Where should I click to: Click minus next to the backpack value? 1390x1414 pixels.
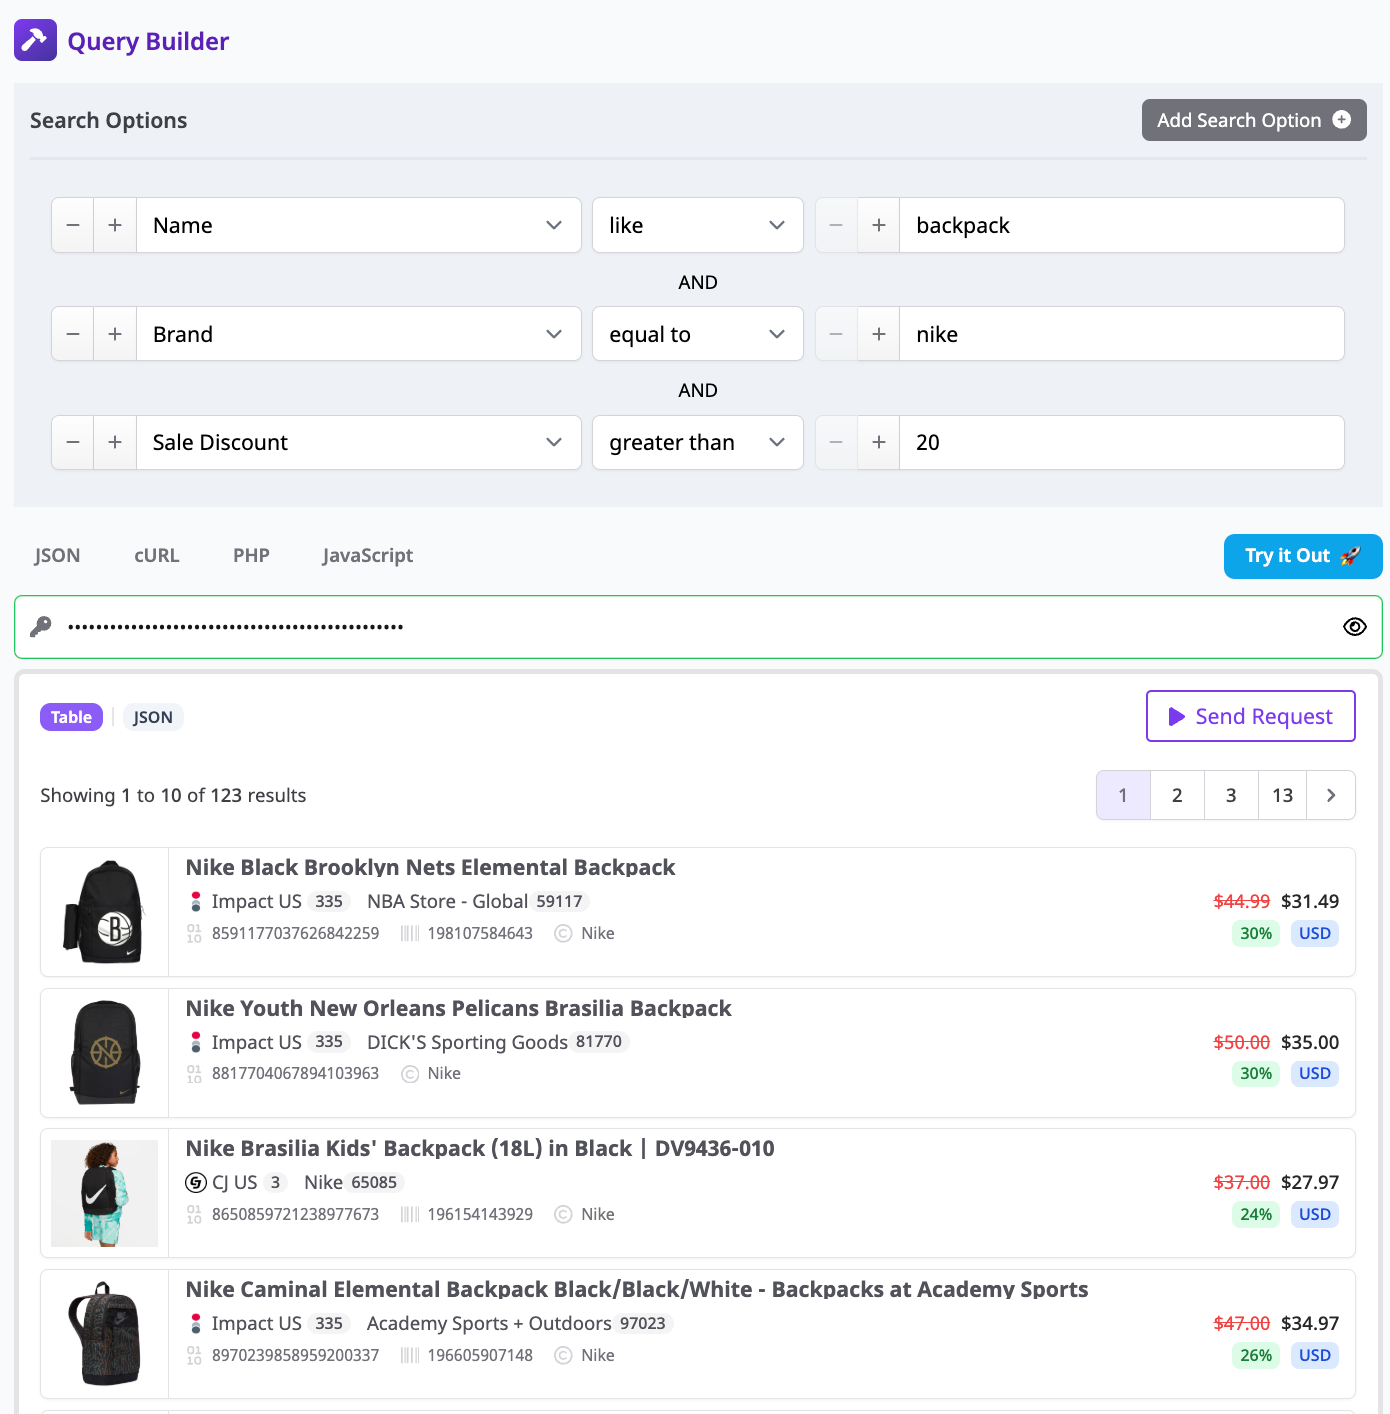click(836, 225)
